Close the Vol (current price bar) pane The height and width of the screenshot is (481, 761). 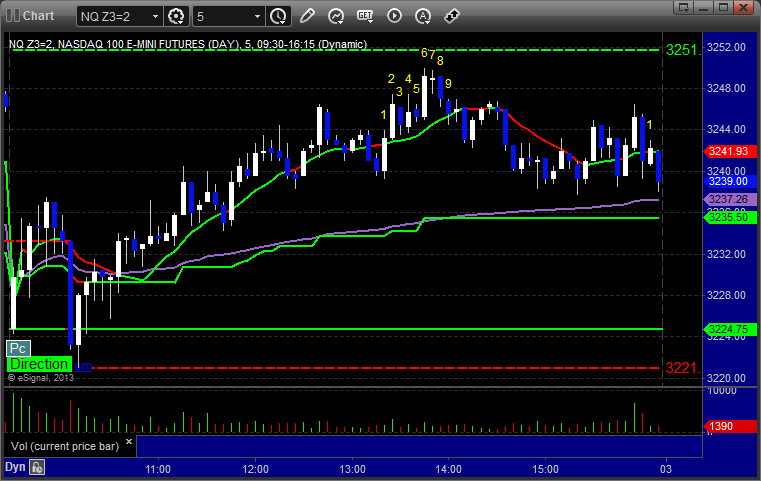[x=129, y=442]
